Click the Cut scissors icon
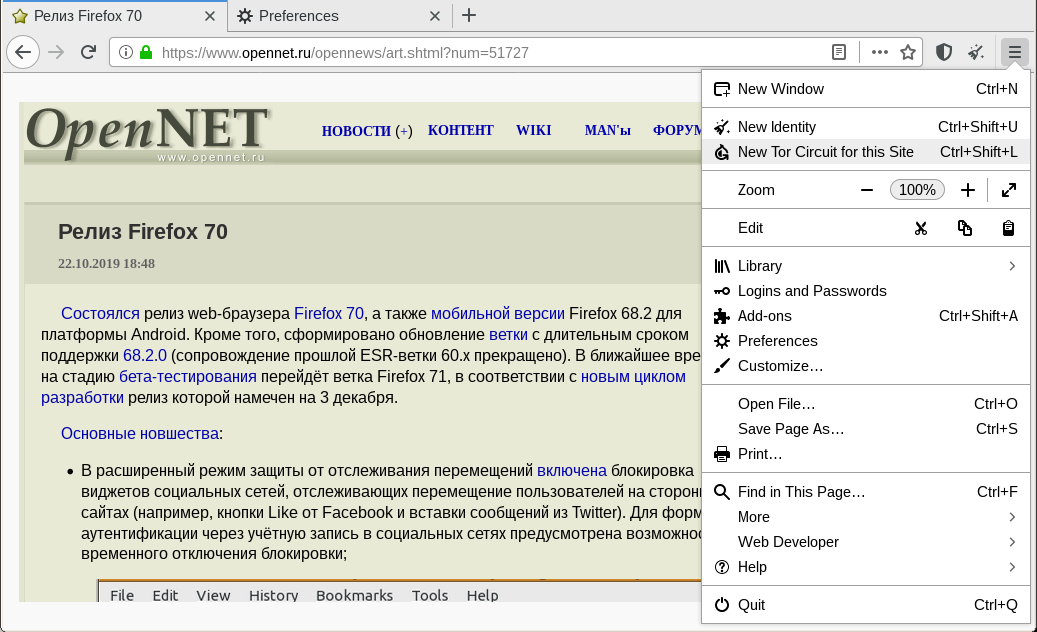Image resolution: width=1037 pixels, height=632 pixels. coord(921,228)
